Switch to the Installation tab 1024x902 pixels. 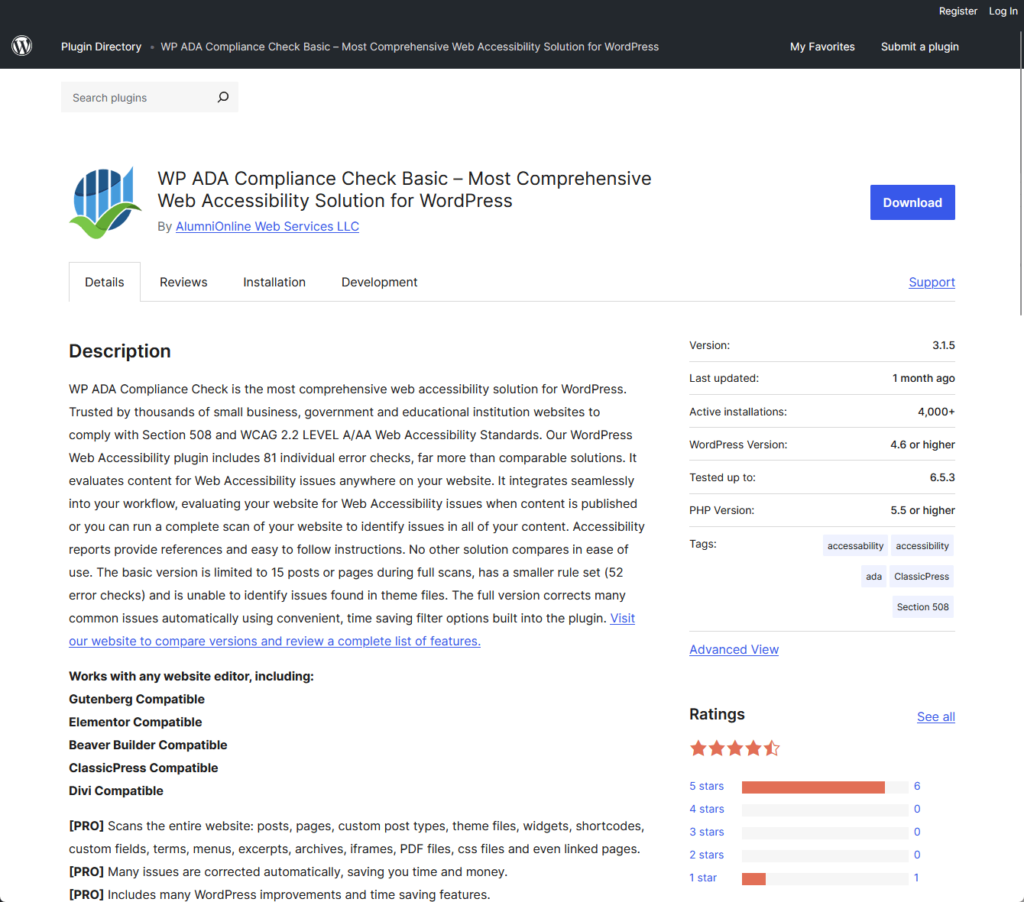point(274,282)
